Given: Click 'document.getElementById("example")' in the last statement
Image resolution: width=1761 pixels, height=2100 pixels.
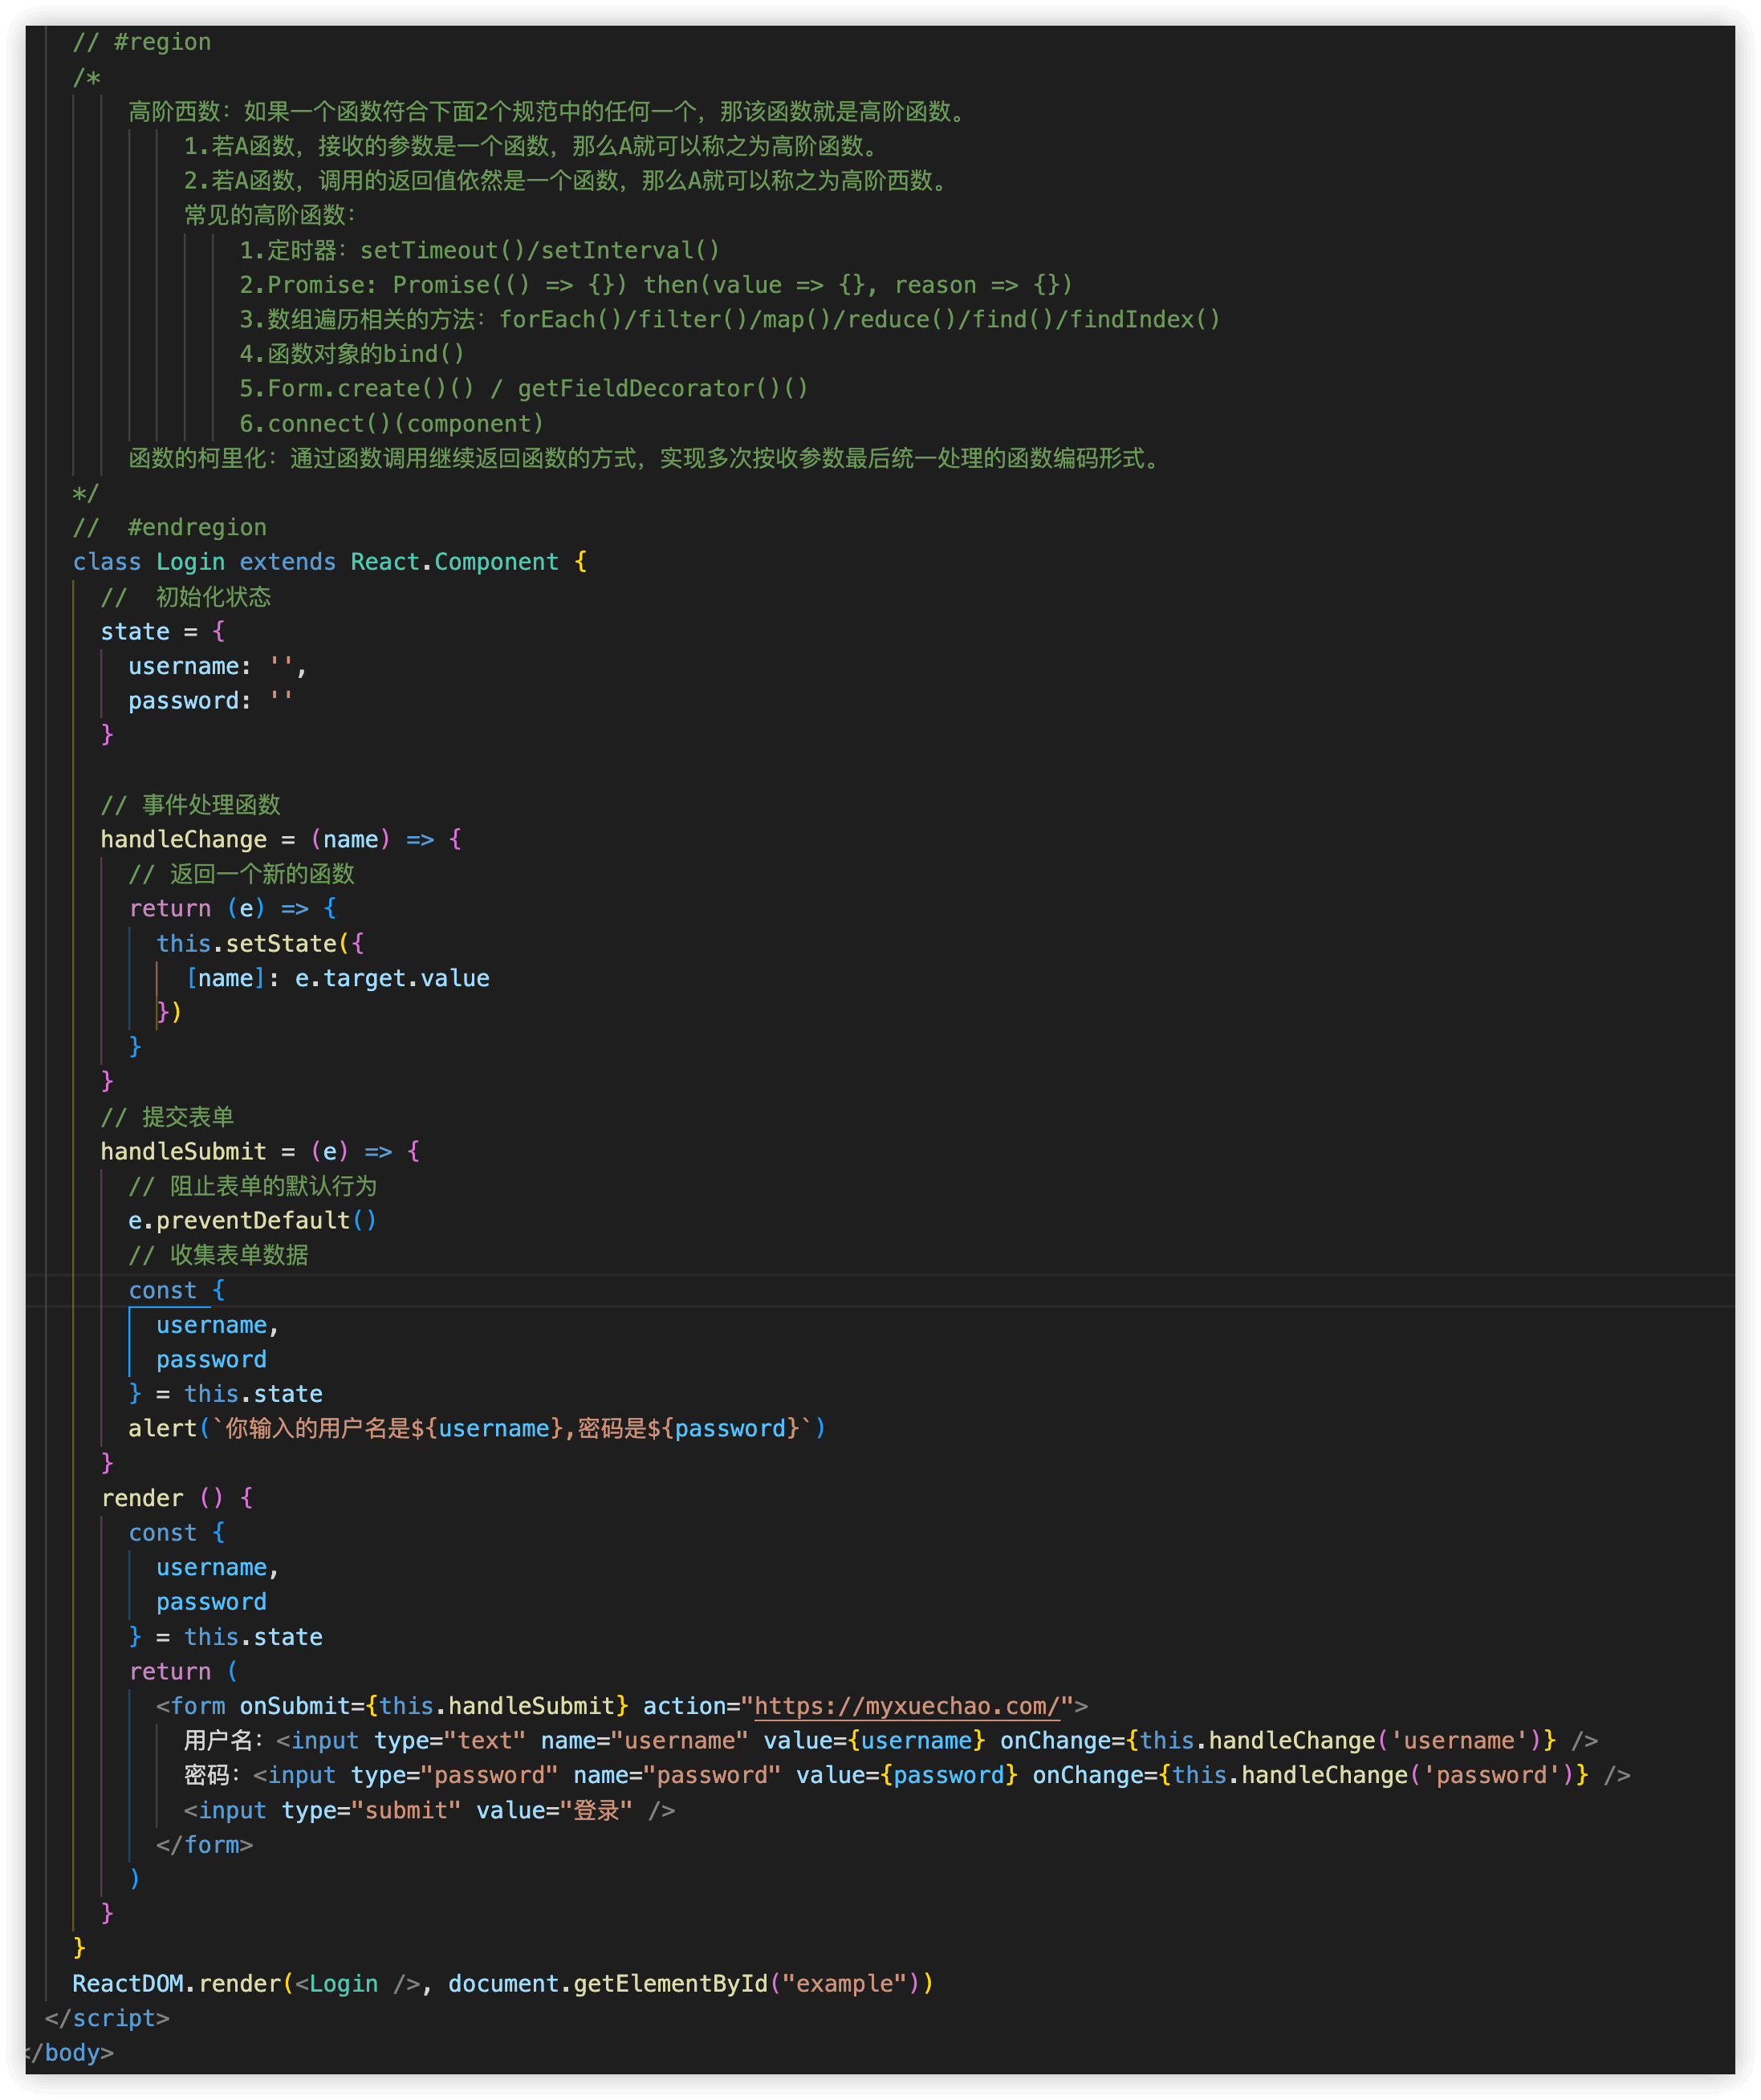Looking at the screenshot, I should coord(683,1983).
